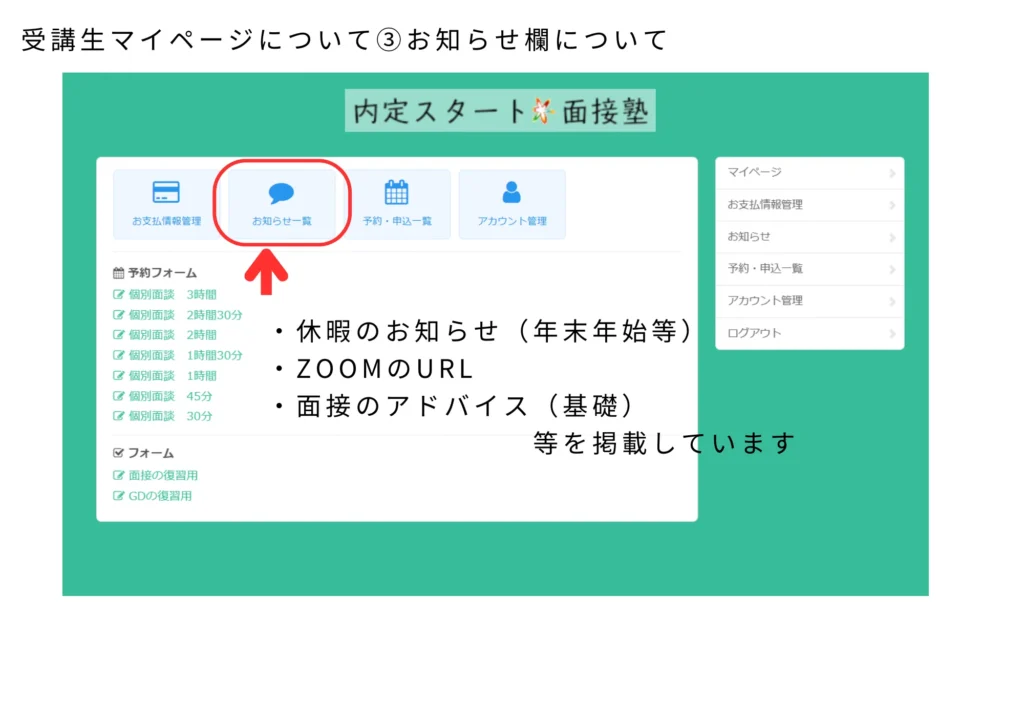Click the edit icon beside 個別面談 45分
Image resolution: width=1024 pixels, height=724 pixels.
(119, 396)
